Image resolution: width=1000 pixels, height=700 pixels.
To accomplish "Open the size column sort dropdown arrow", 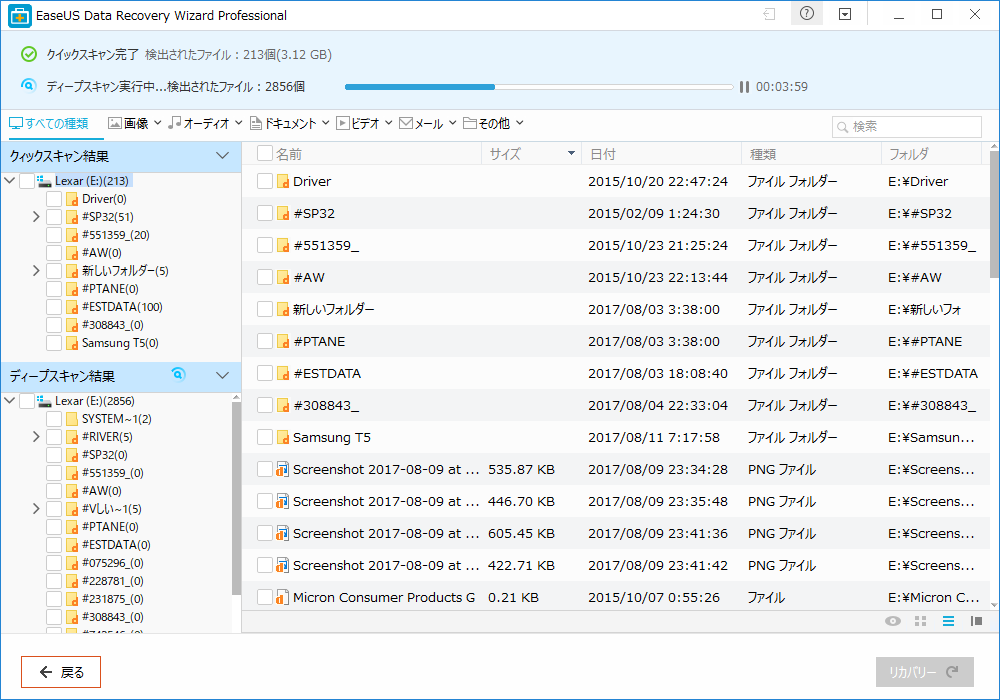I will pos(571,154).
